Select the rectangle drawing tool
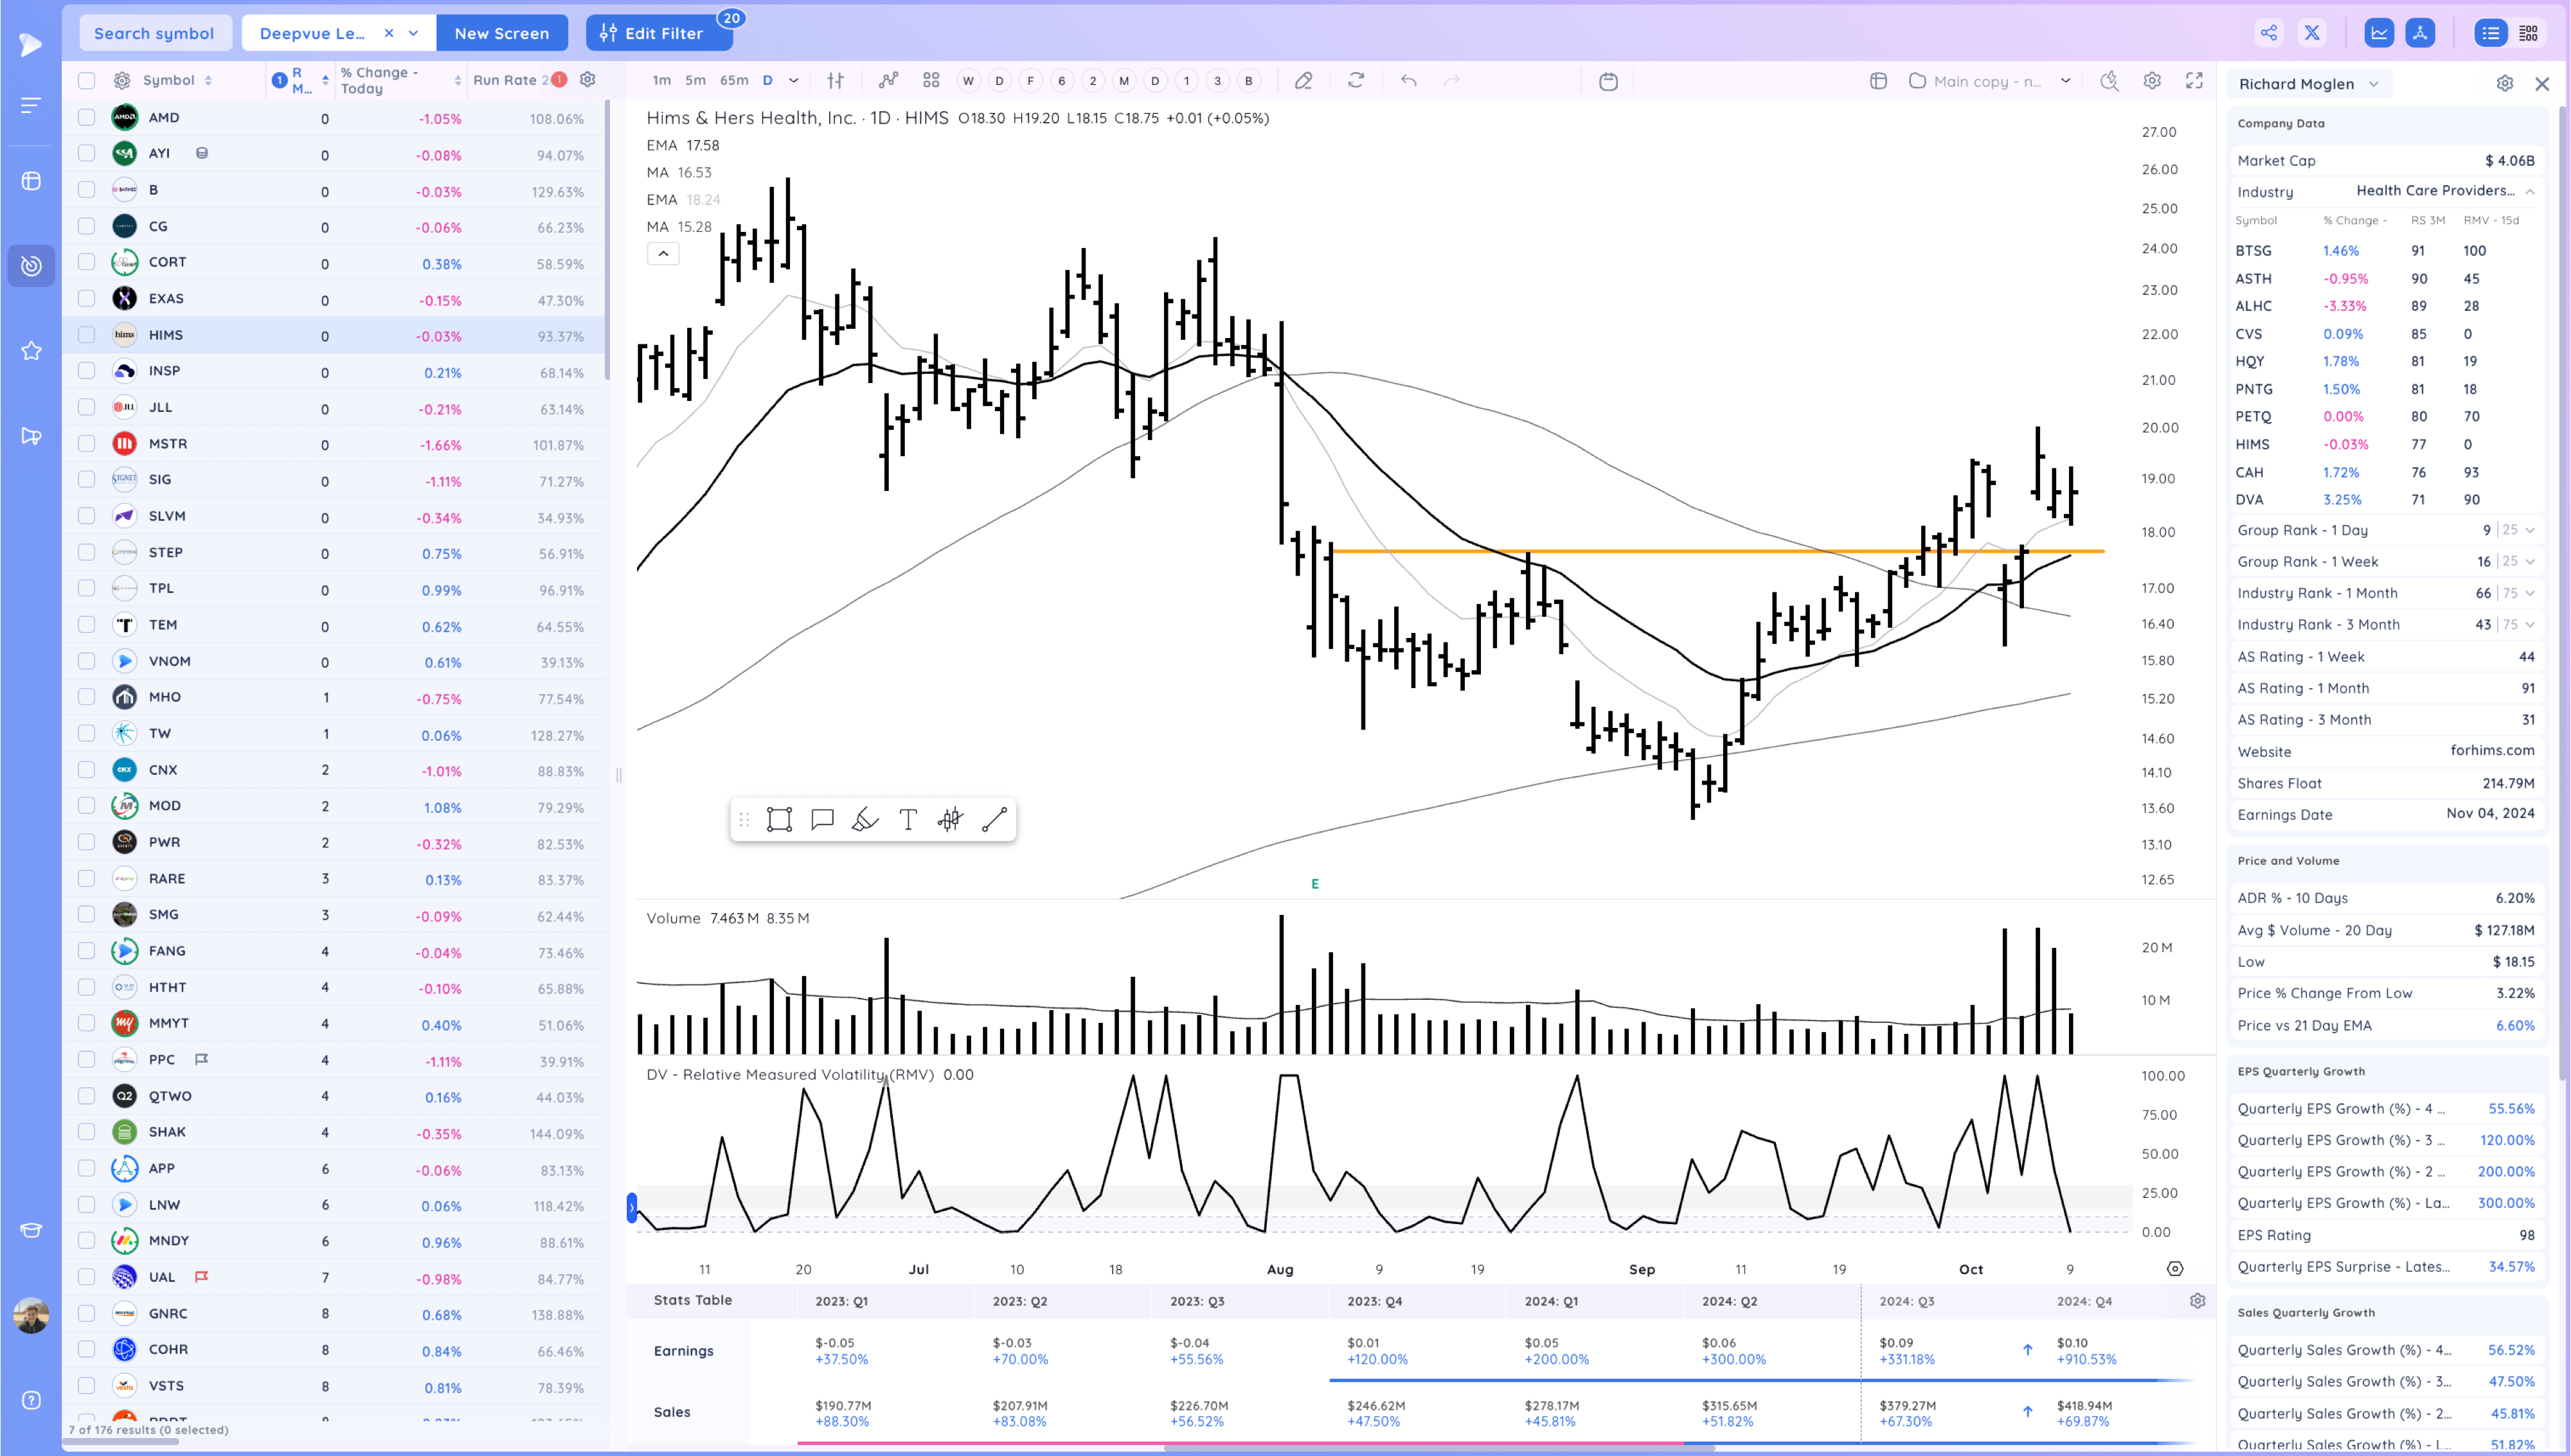2571x1456 pixels. (779, 820)
